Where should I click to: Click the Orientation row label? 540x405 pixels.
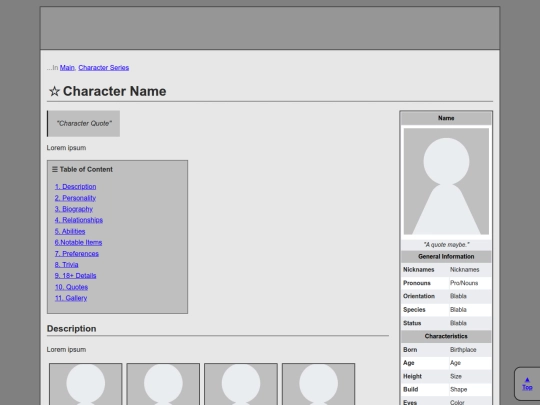click(x=419, y=296)
